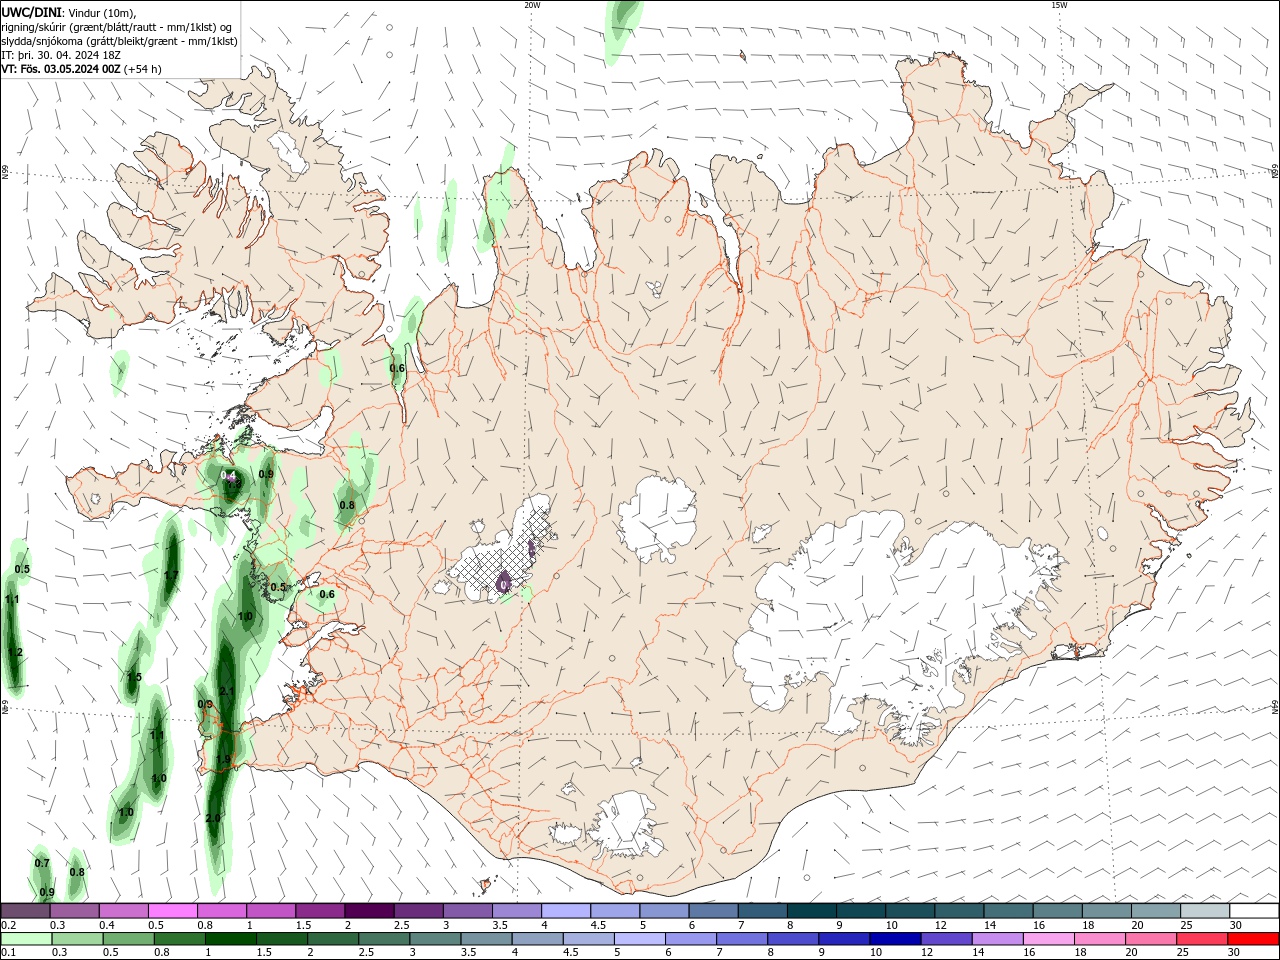Click the dark teal top-row swatch above label 8
1280x960 pixels.
click(813, 911)
